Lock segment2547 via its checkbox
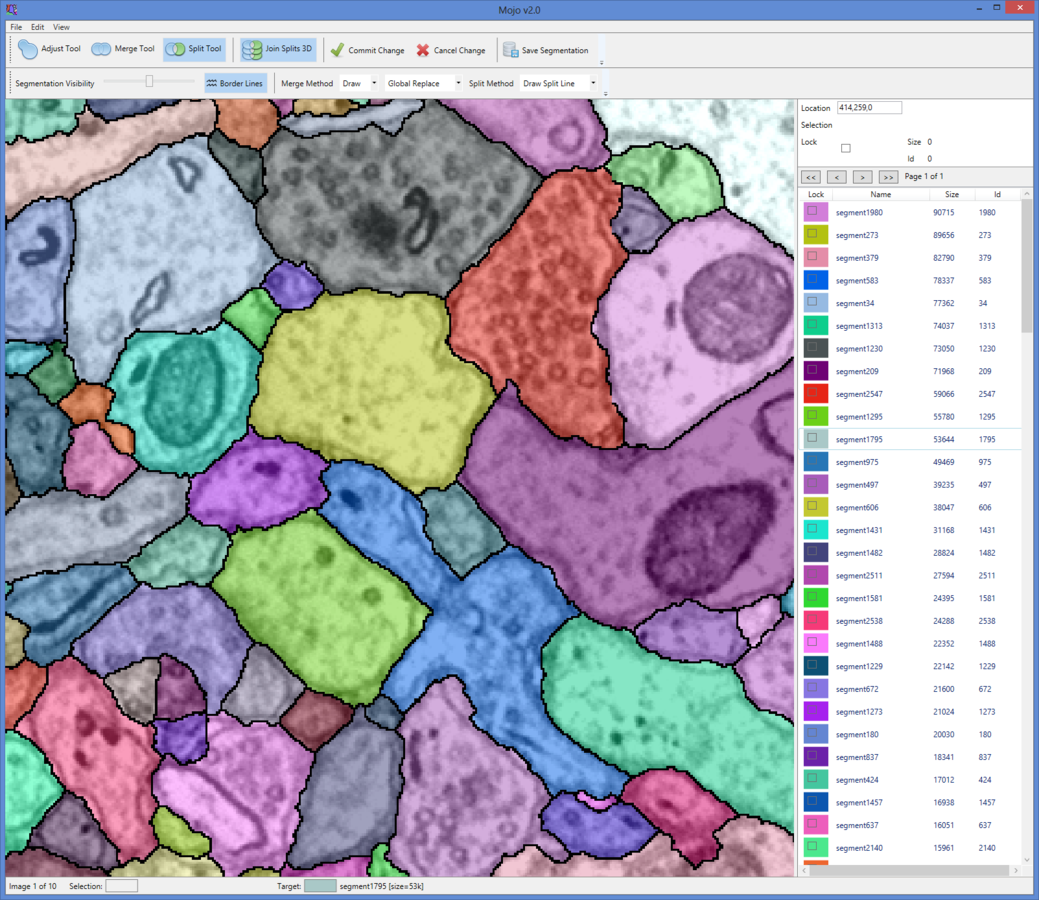This screenshot has height=900, width=1039. [x=812, y=392]
